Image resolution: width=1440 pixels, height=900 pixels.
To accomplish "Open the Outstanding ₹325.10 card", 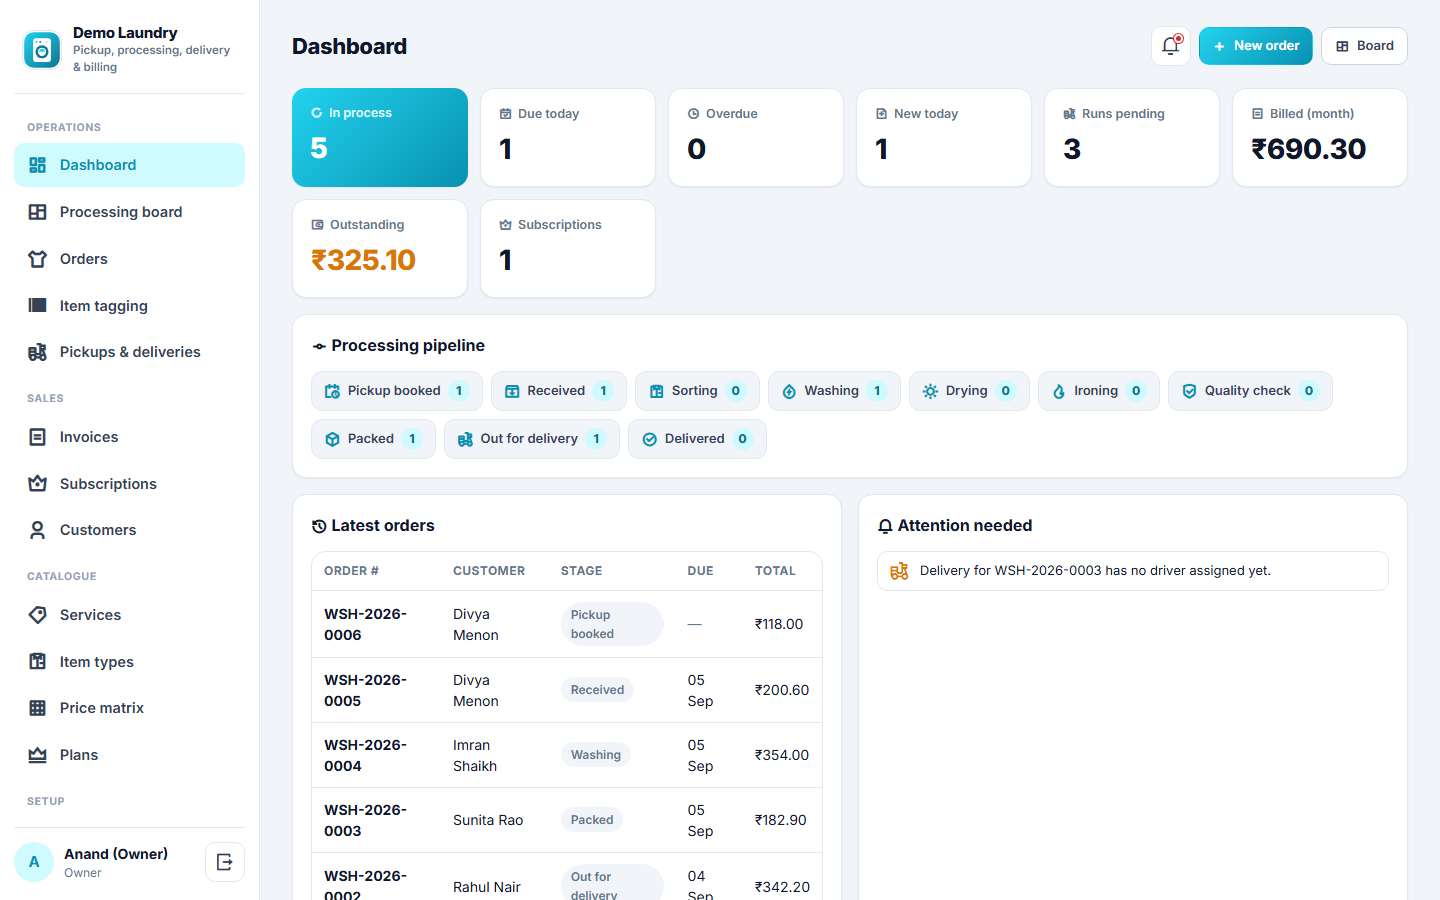I will tap(380, 249).
